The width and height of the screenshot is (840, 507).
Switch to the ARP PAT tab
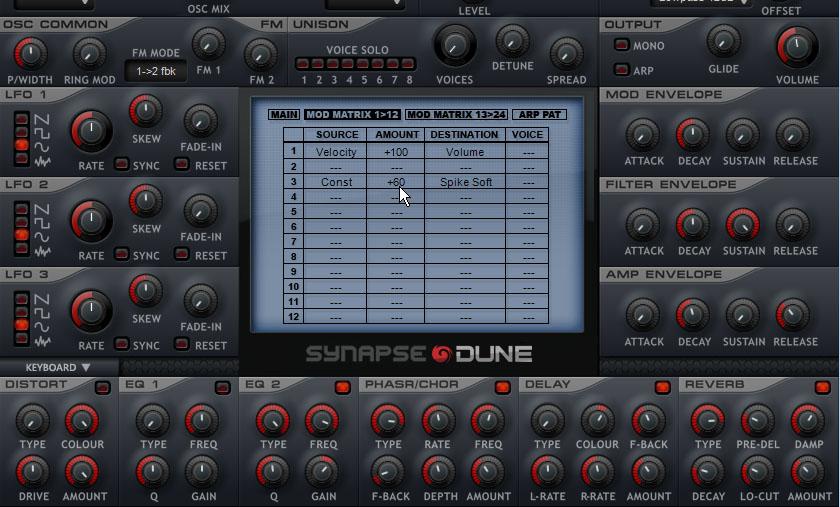tap(539, 115)
